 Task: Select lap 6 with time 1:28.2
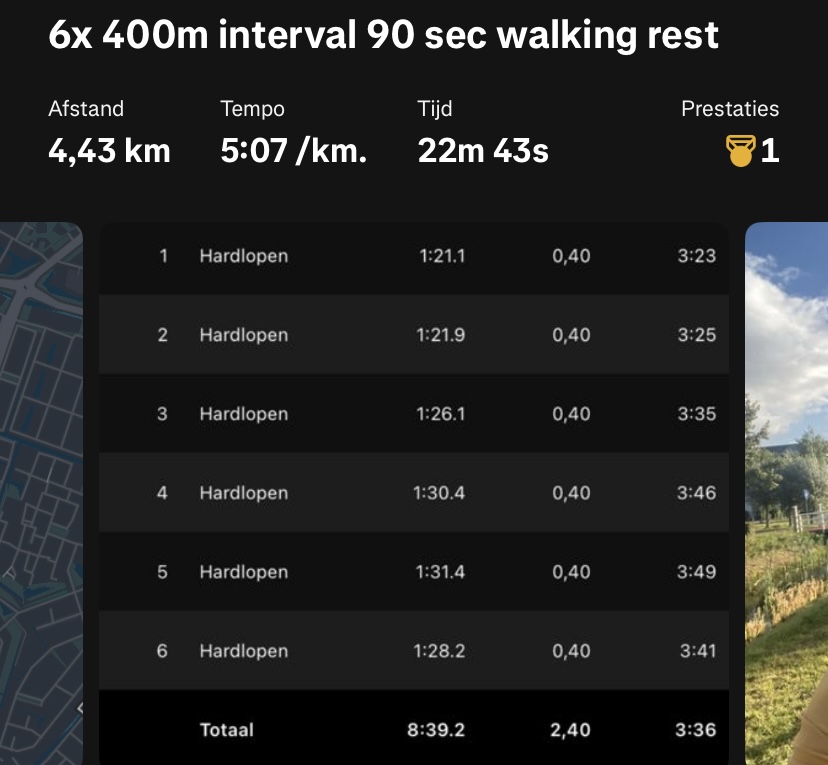(x=439, y=651)
